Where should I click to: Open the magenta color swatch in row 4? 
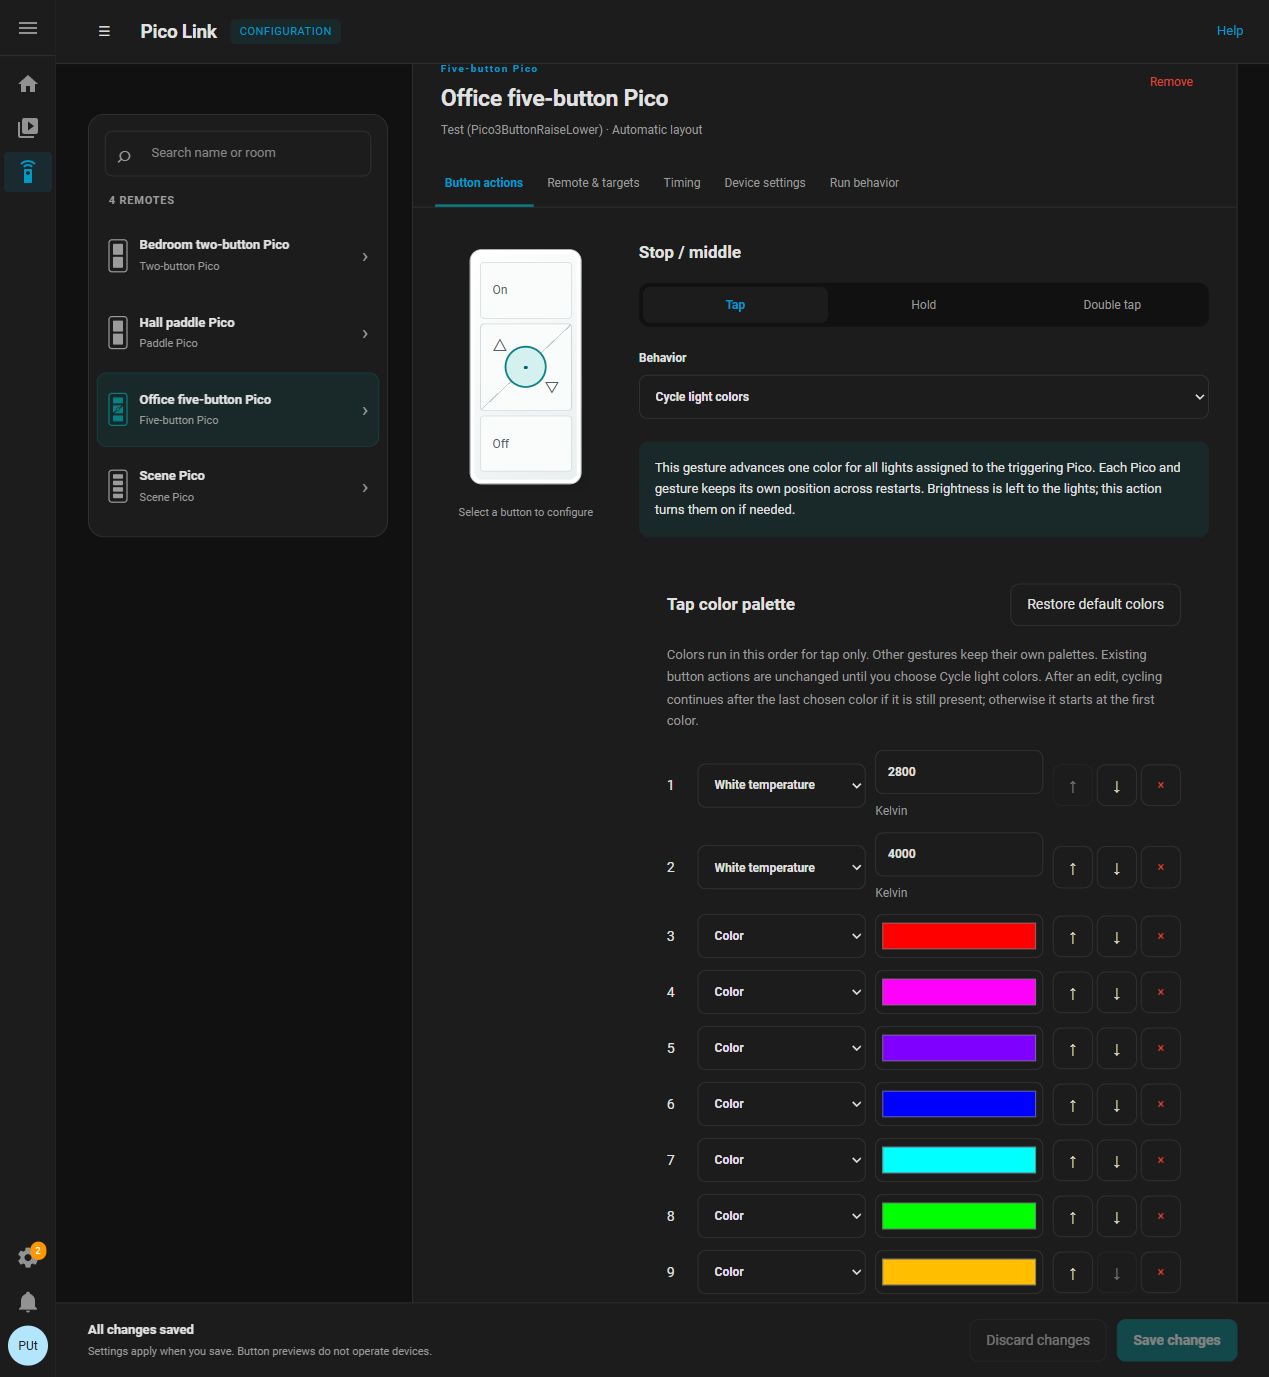[959, 992]
